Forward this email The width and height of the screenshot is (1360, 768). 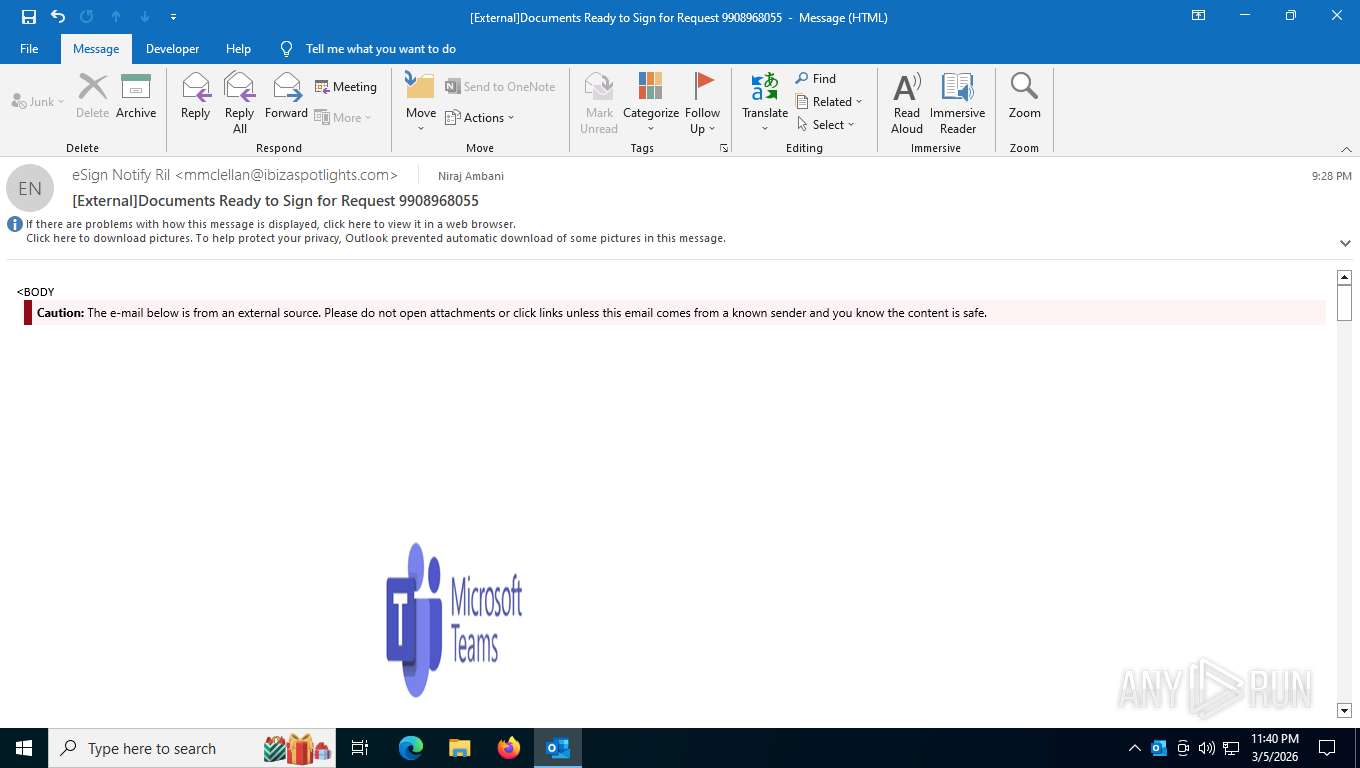286,96
